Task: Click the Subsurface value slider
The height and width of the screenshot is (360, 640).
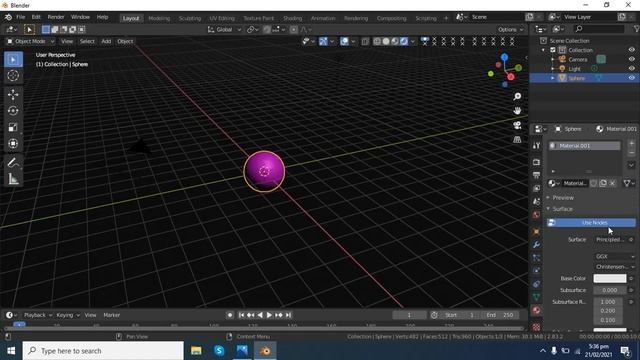Action: point(610,290)
